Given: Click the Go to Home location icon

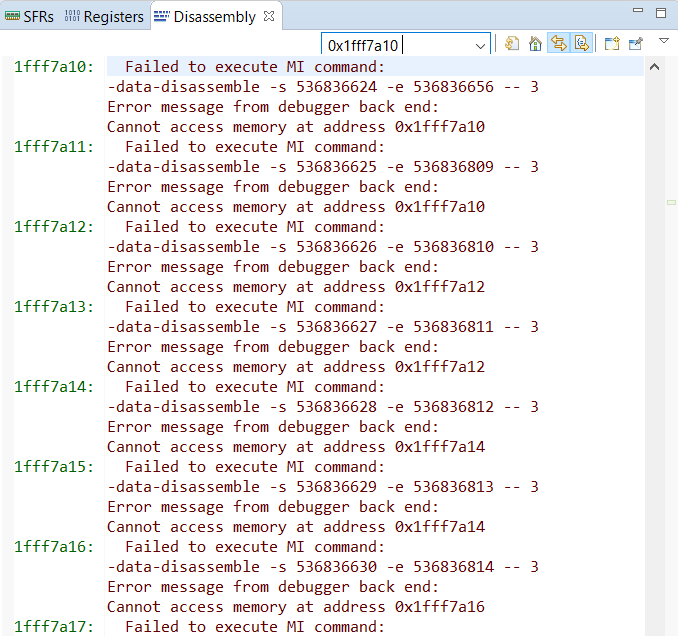Looking at the screenshot, I should pyautogui.click(x=535, y=44).
